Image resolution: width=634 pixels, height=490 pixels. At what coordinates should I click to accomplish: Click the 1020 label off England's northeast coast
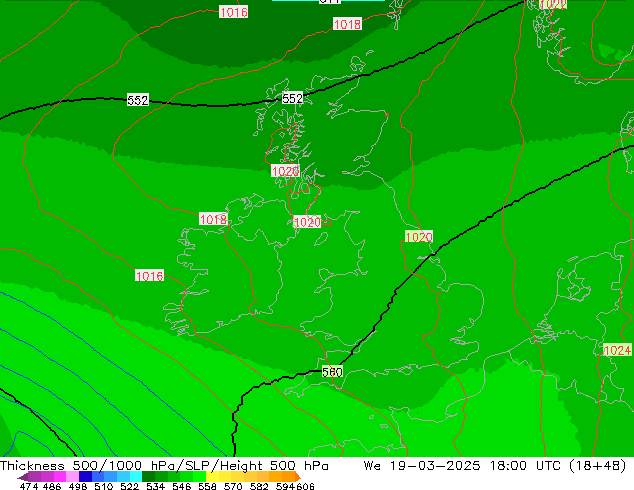click(419, 237)
